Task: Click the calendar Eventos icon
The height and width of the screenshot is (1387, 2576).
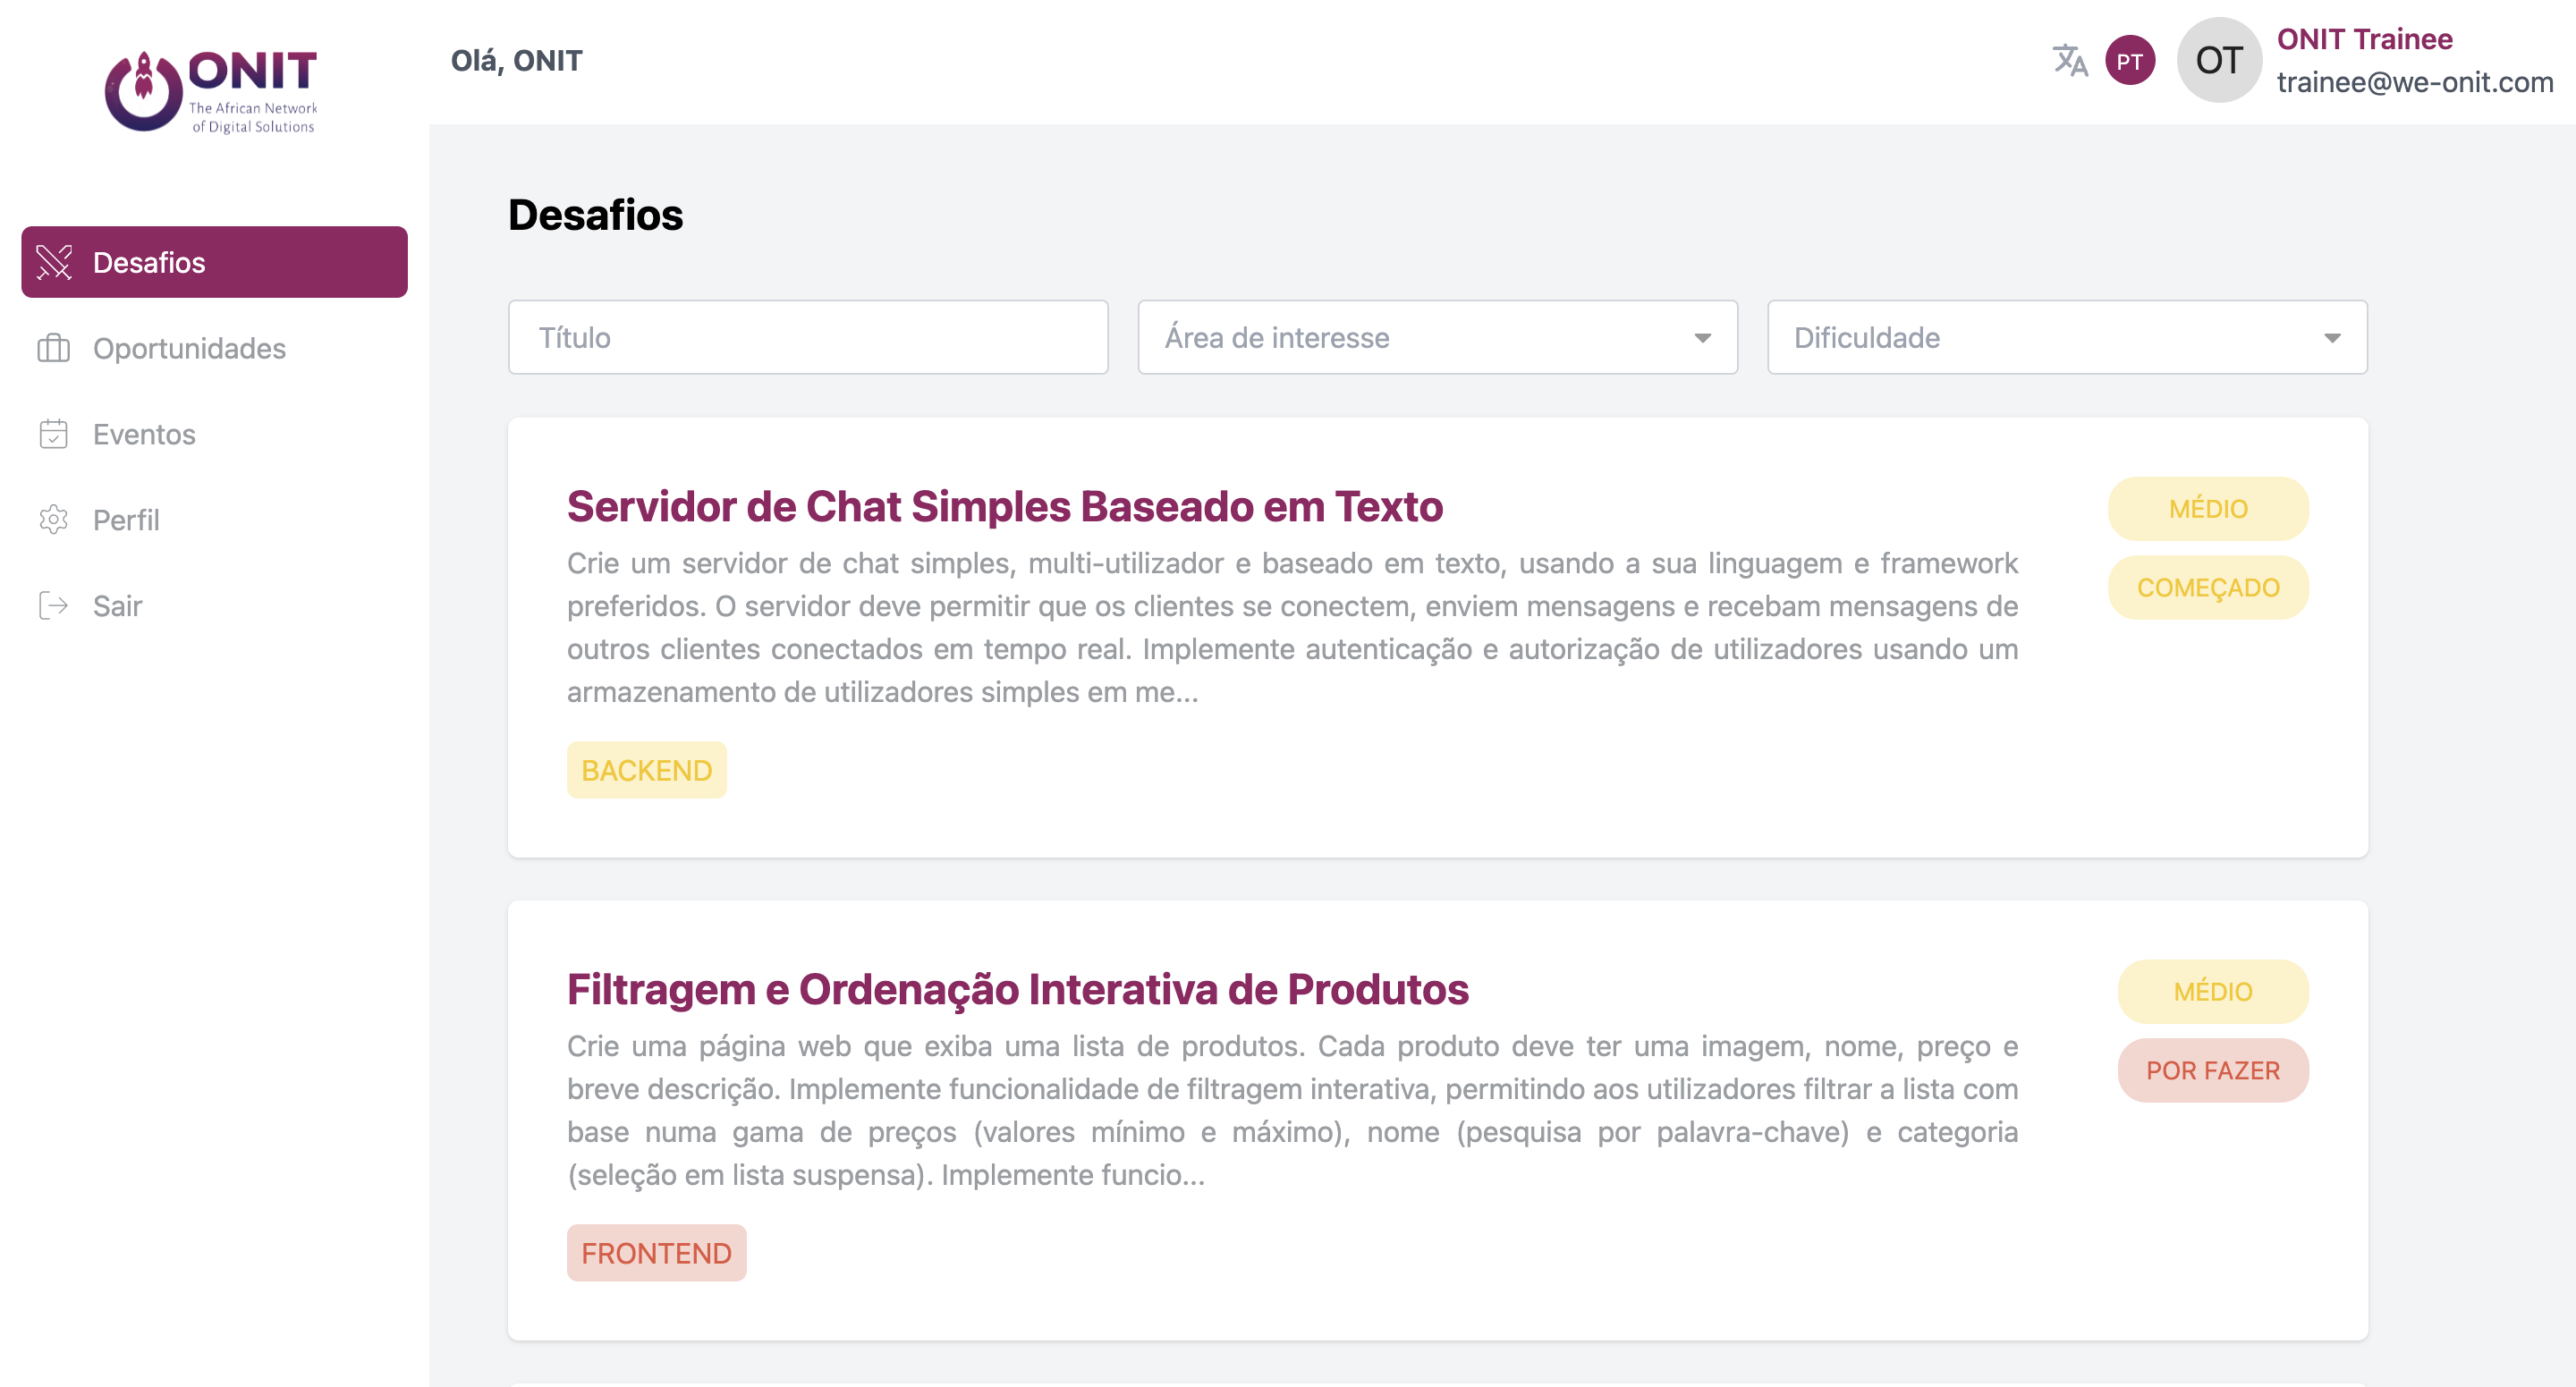Action: coord(54,434)
